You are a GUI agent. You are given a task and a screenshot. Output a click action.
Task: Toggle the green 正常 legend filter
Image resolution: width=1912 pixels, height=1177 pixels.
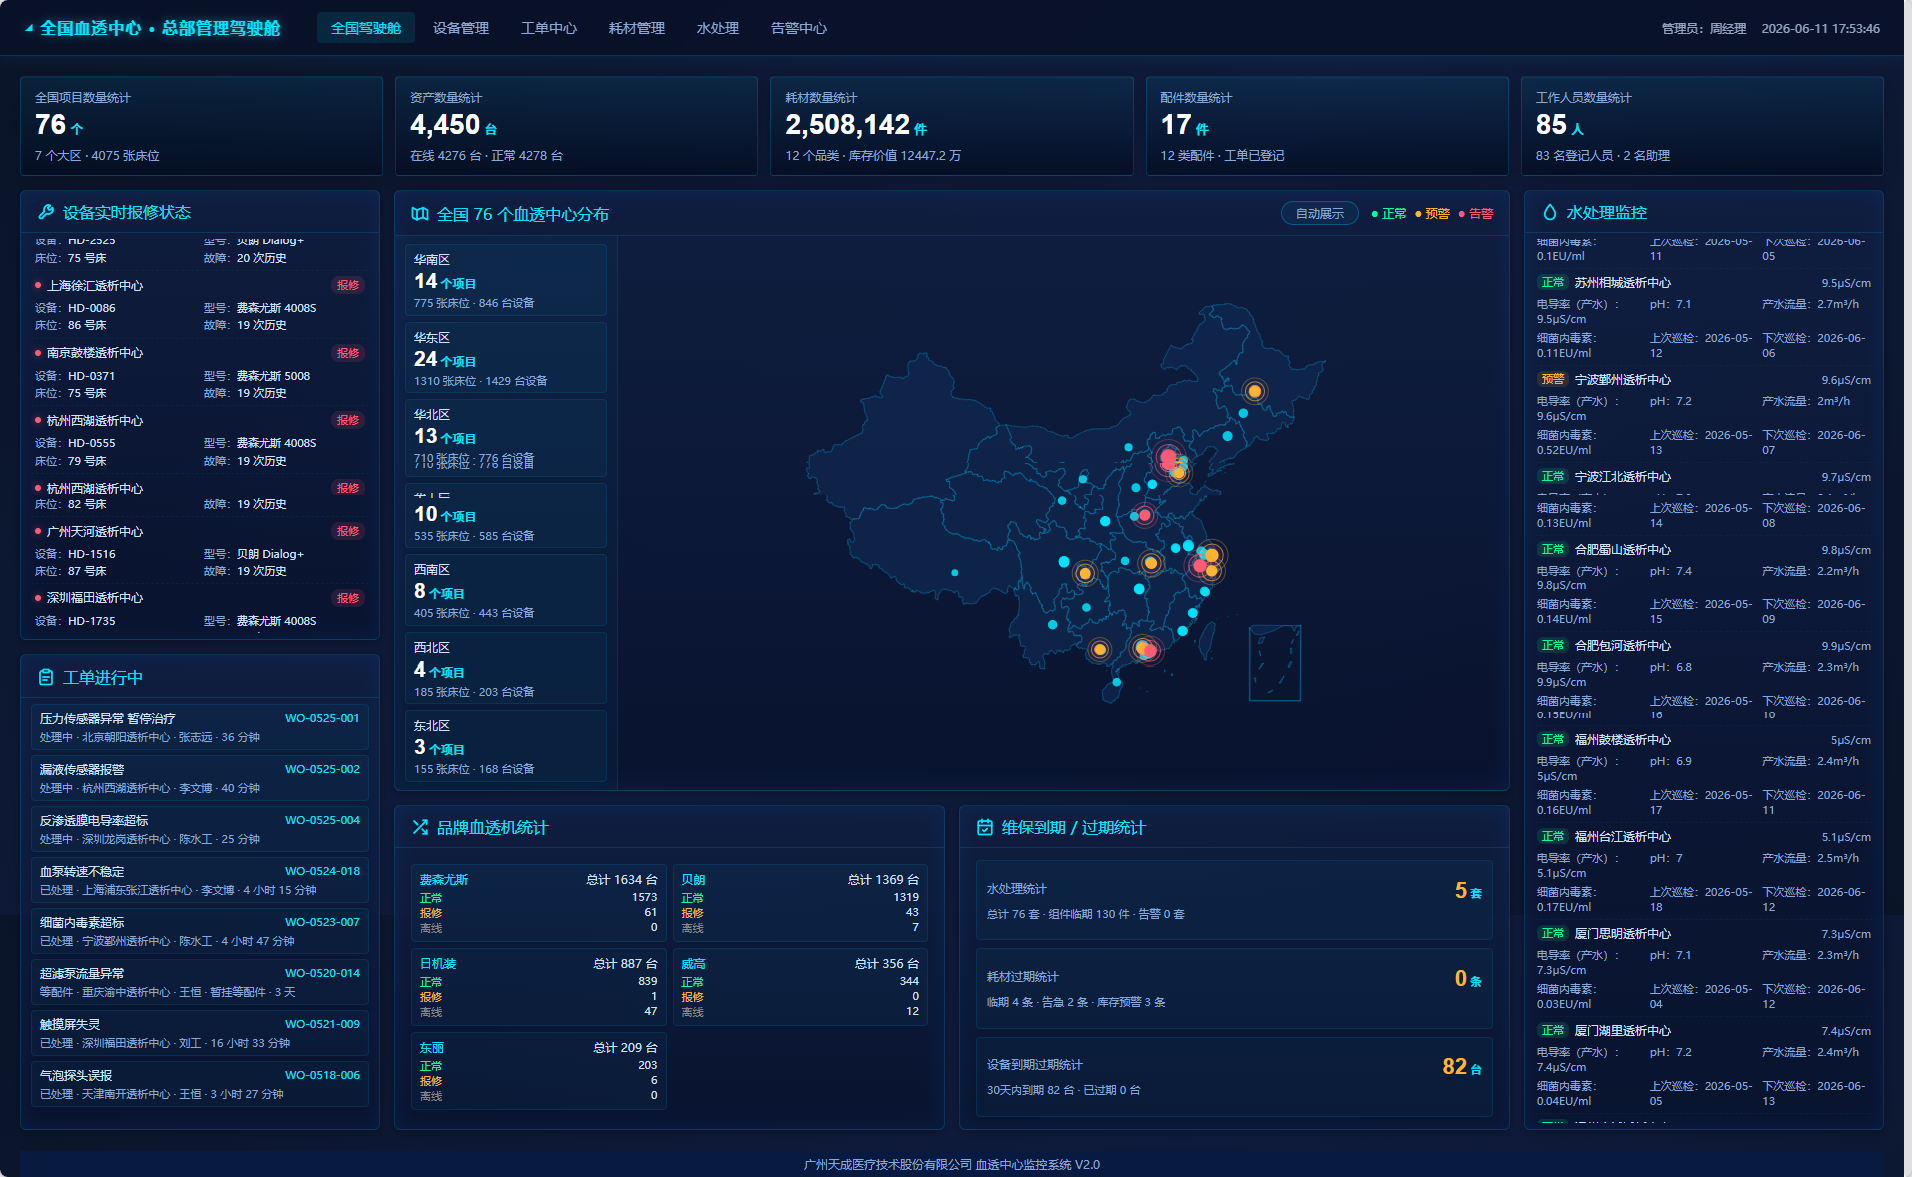[1389, 214]
